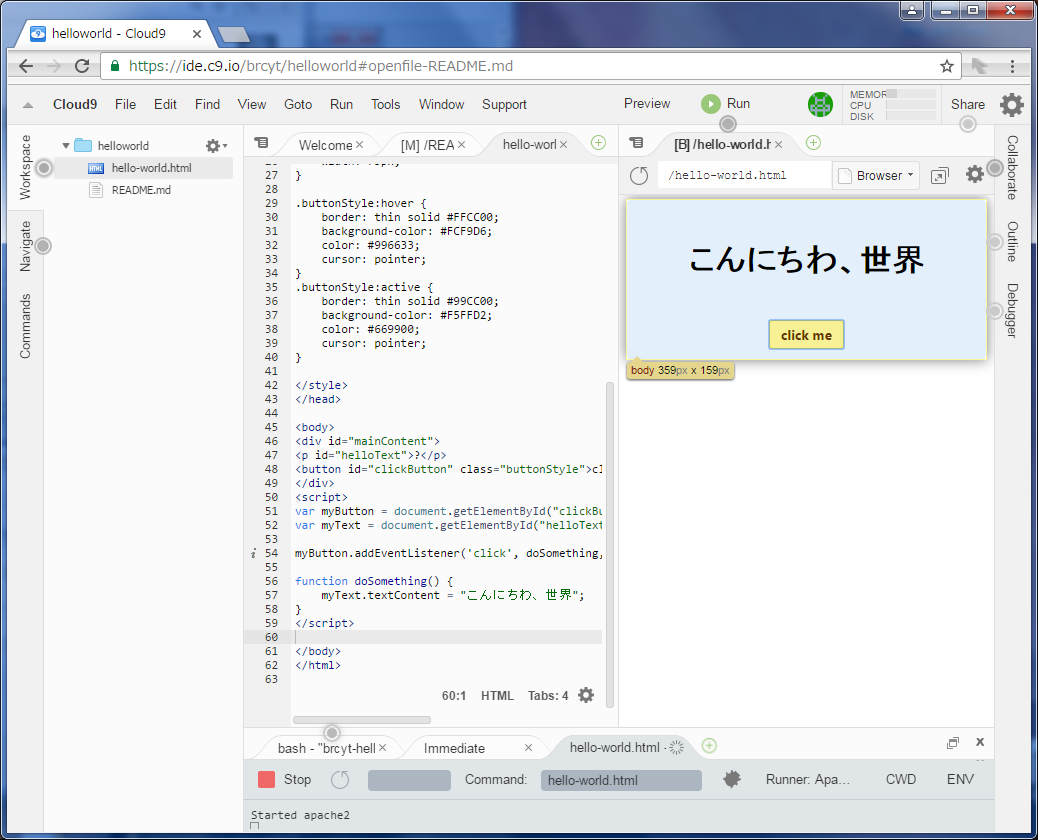Open the Edit menu
Screen dimensions: 1038x840
165,104
